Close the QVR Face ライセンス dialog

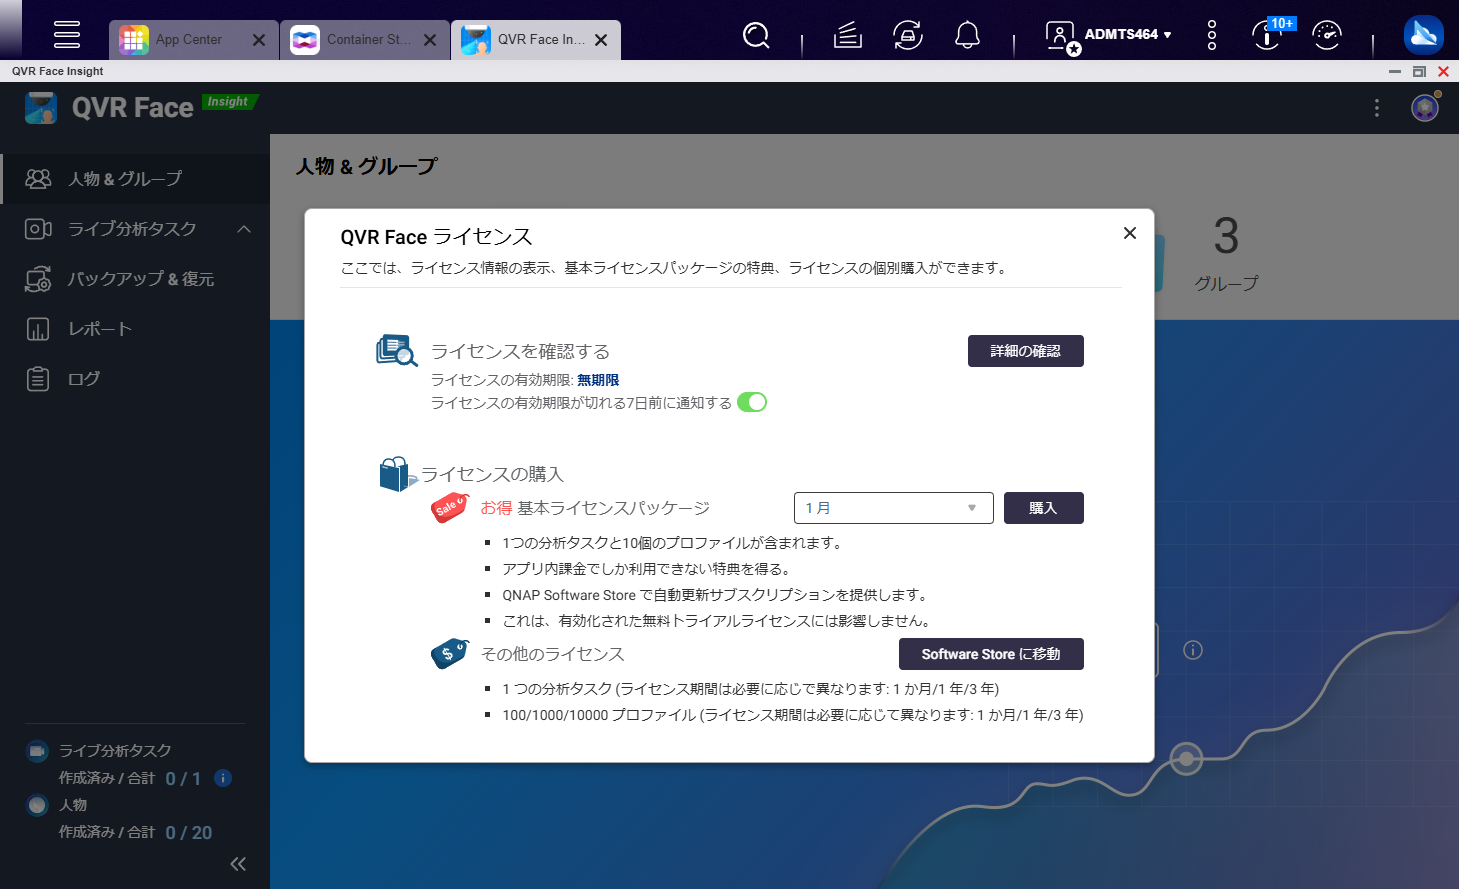(1130, 233)
